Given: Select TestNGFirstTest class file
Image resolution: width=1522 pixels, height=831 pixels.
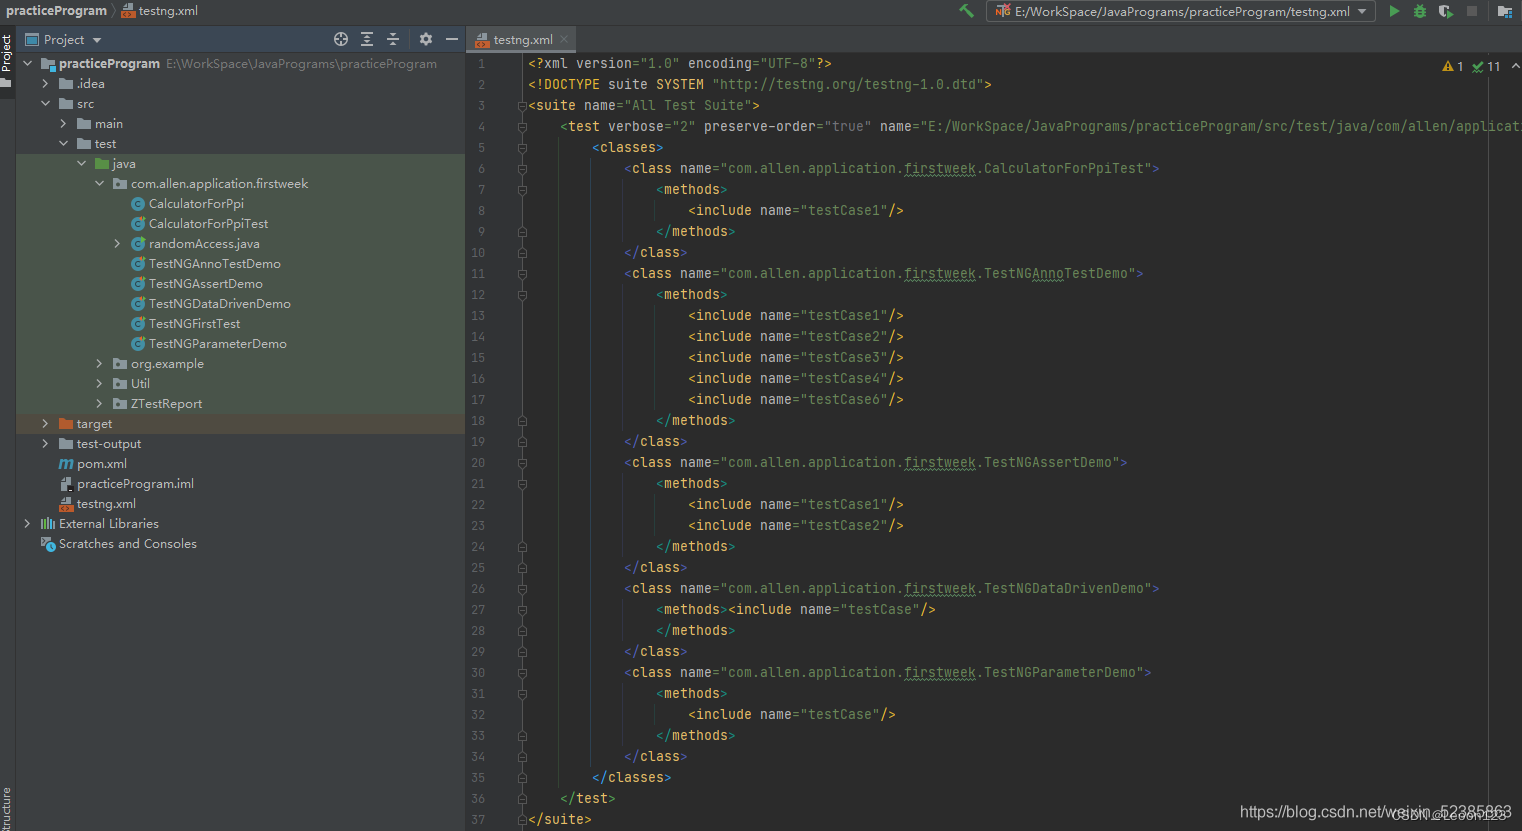Looking at the screenshot, I should [194, 323].
